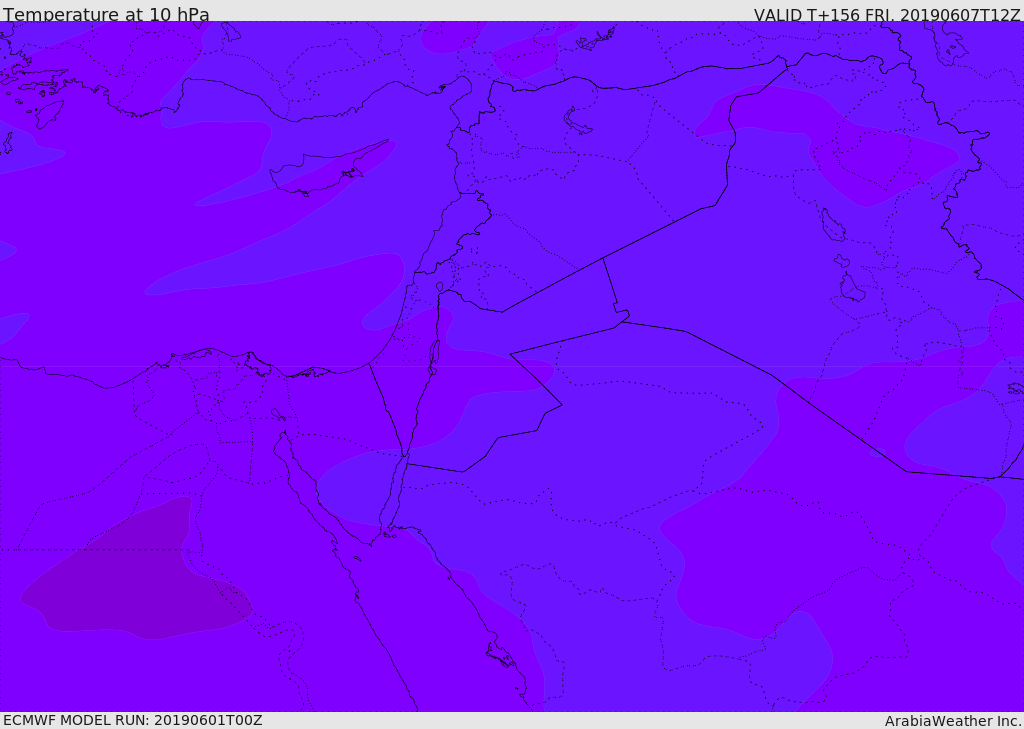Click the 'Temperature at 10 hPa' title text

click(106, 14)
